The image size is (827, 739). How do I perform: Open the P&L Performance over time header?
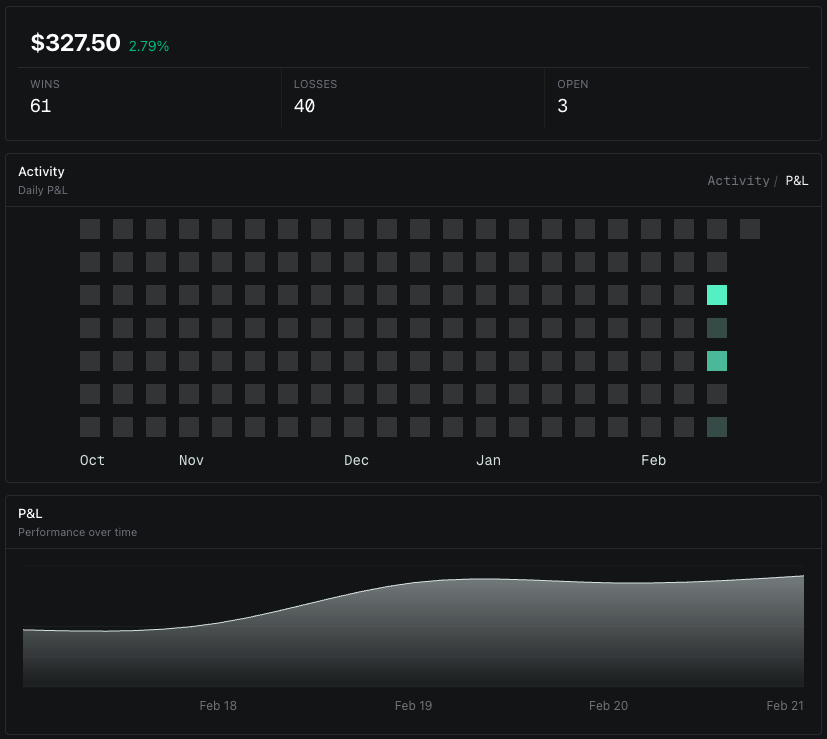click(28, 513)
